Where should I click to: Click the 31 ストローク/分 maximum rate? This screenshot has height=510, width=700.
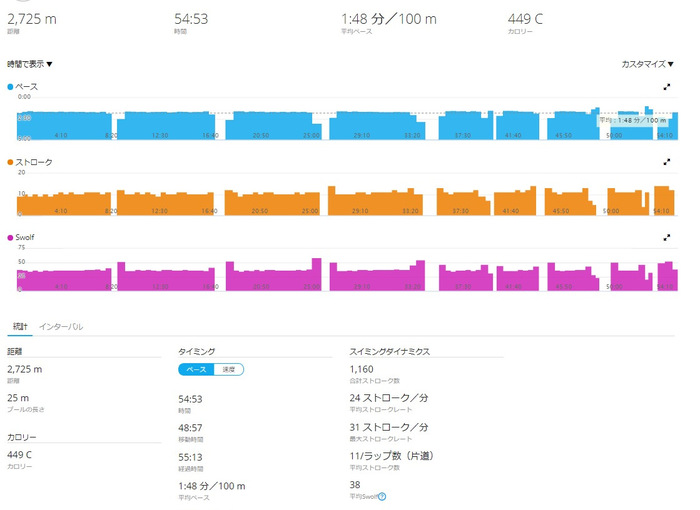(389, 427)
